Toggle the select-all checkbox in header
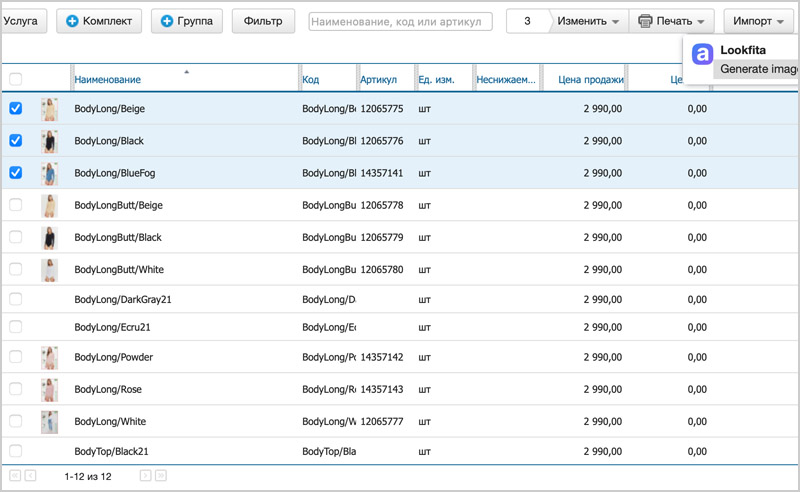 point(15,79)
